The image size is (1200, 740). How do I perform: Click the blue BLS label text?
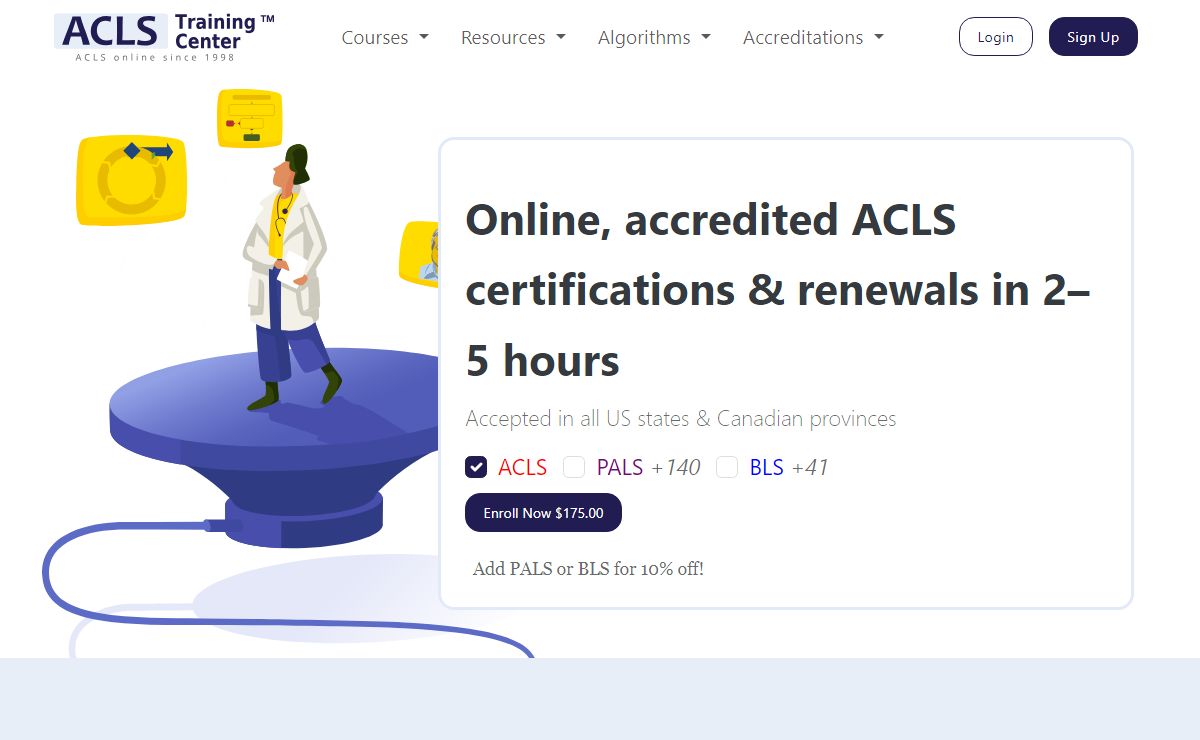(767, 467)
